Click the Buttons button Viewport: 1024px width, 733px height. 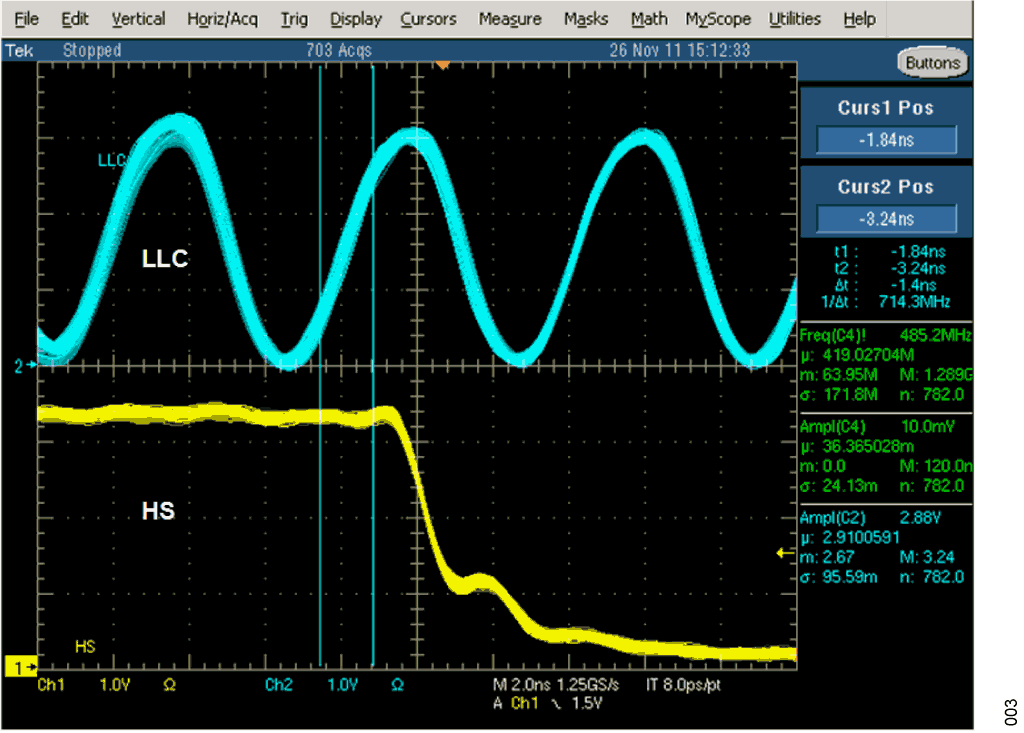932,63
